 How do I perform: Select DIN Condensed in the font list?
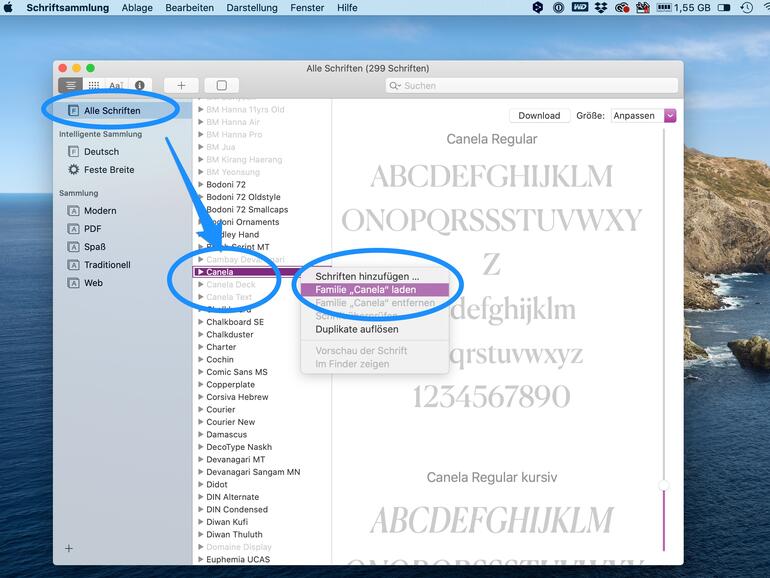pos(237,509)
